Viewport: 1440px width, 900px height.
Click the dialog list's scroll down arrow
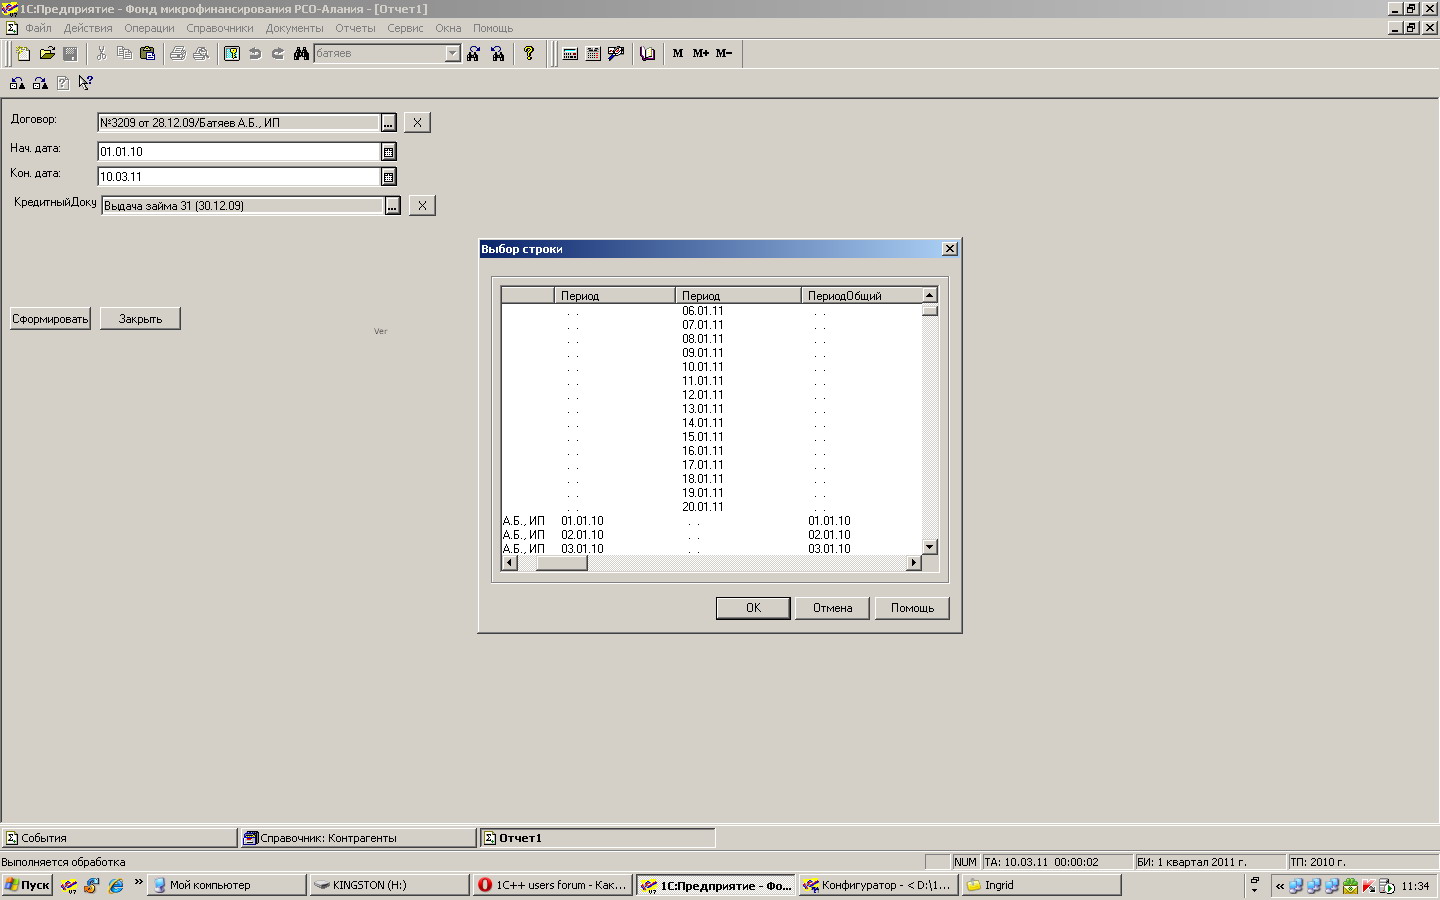coord(930,547)
